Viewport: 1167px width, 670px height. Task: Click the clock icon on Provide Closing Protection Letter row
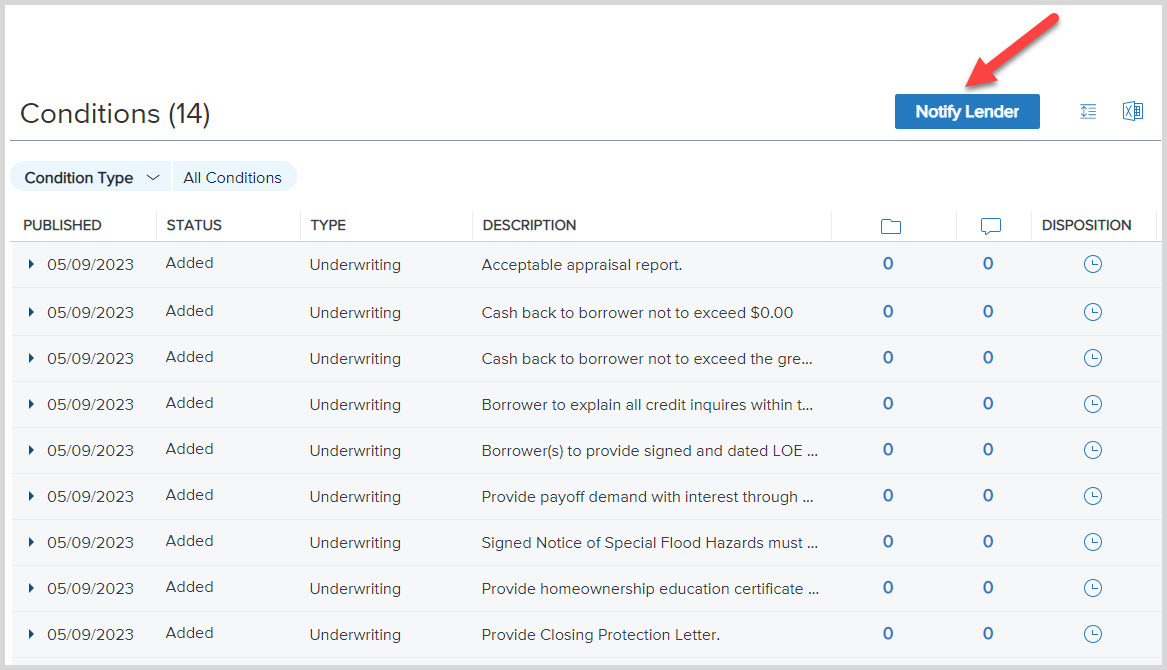coord(1093,633)
